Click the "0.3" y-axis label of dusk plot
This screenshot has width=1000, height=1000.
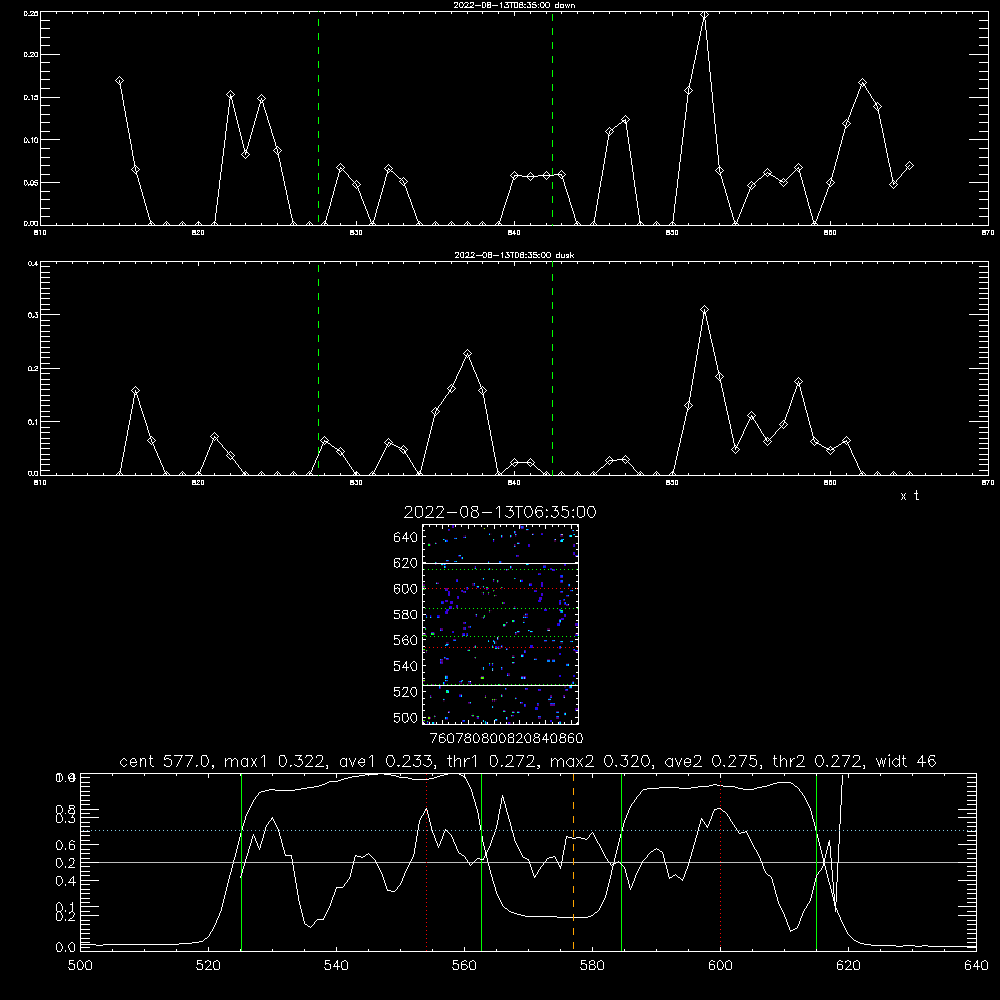click(31, 315)
